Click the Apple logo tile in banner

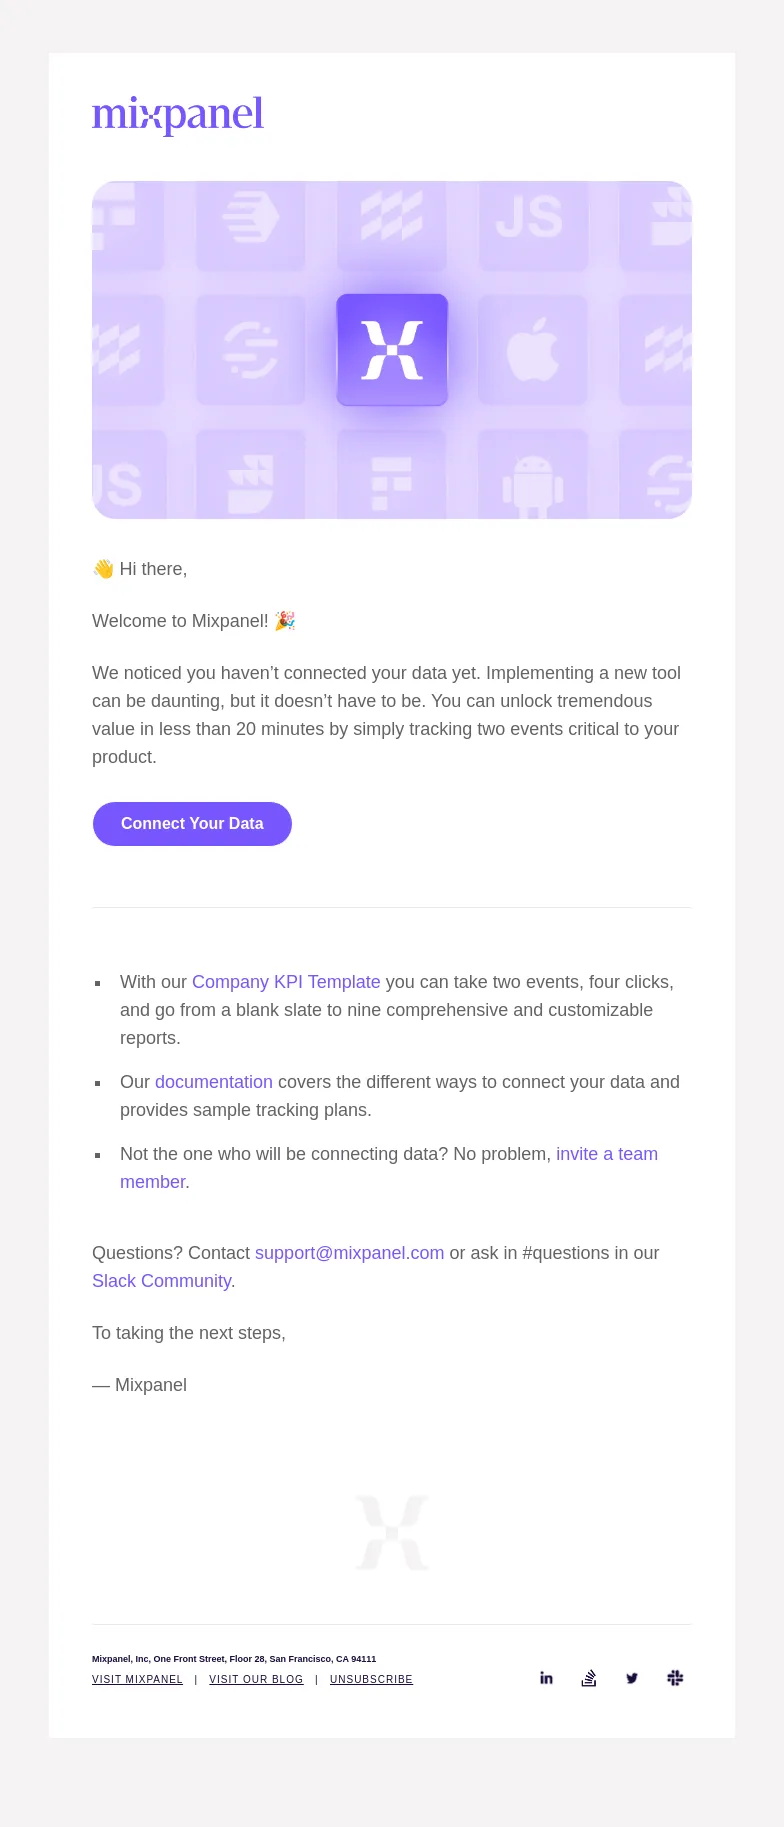point(533,350)
